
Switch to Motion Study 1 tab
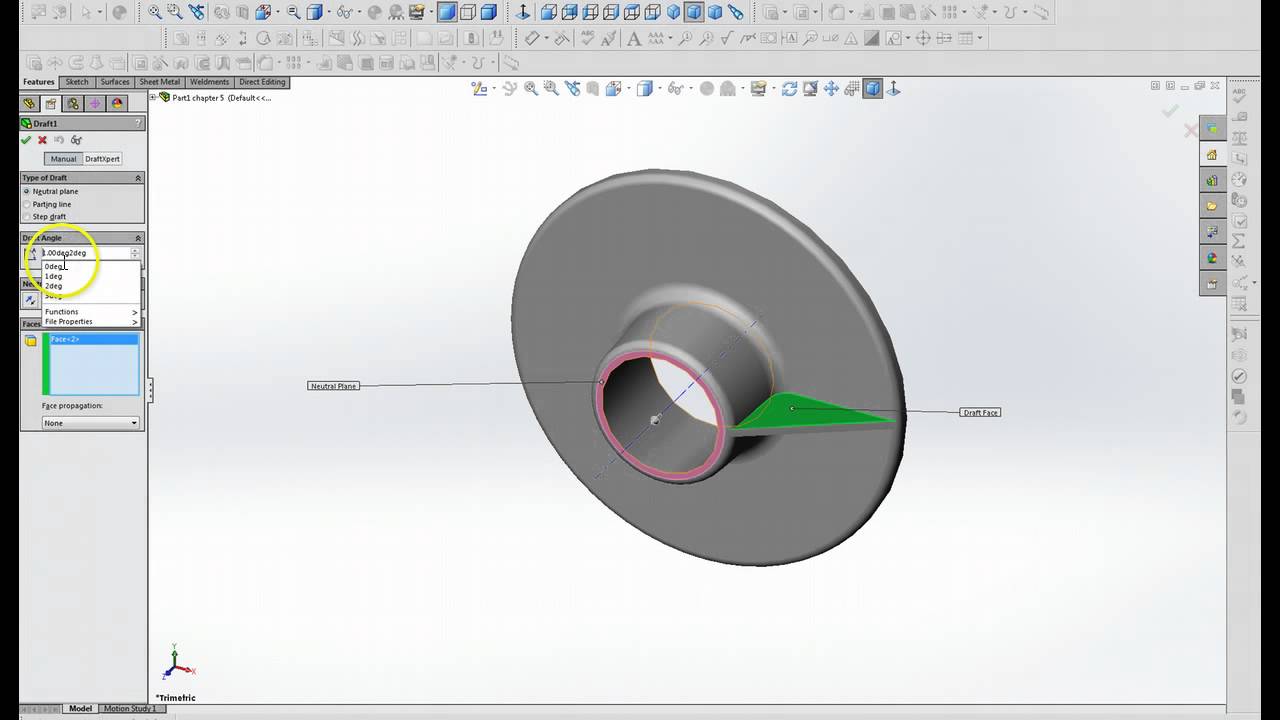[130, 709]
